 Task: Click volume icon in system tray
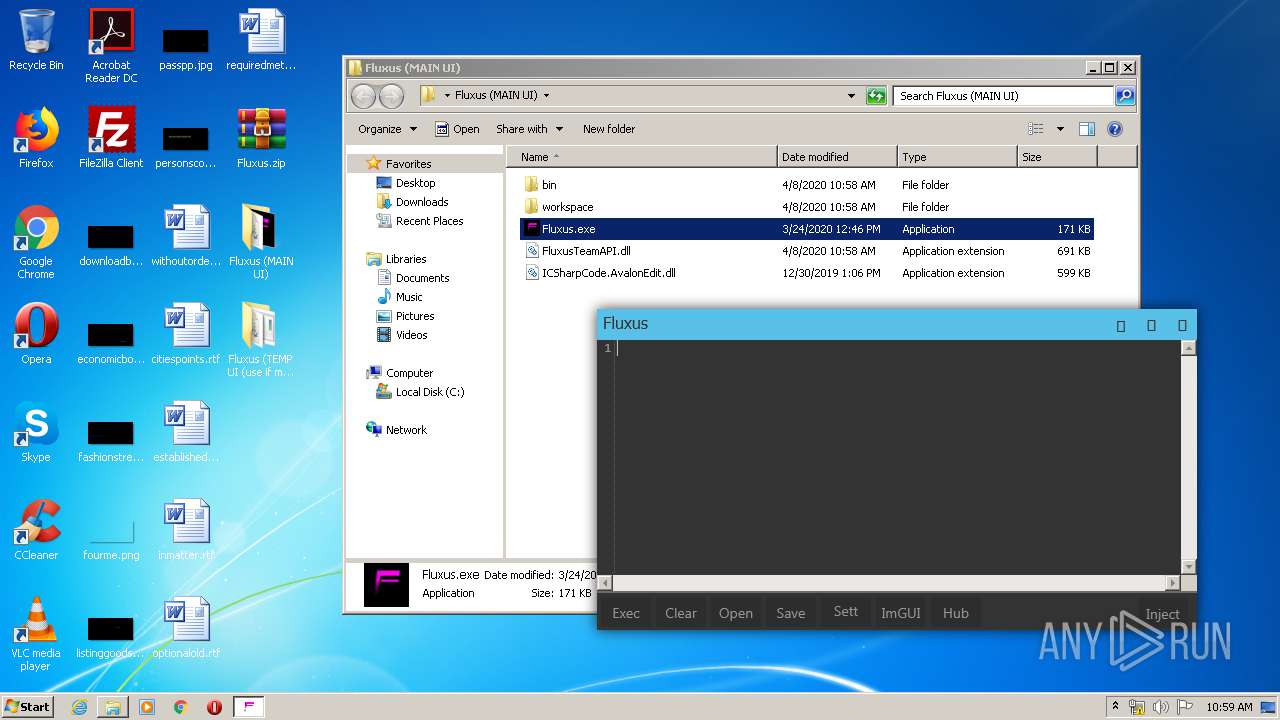[x=1161, y=707]
